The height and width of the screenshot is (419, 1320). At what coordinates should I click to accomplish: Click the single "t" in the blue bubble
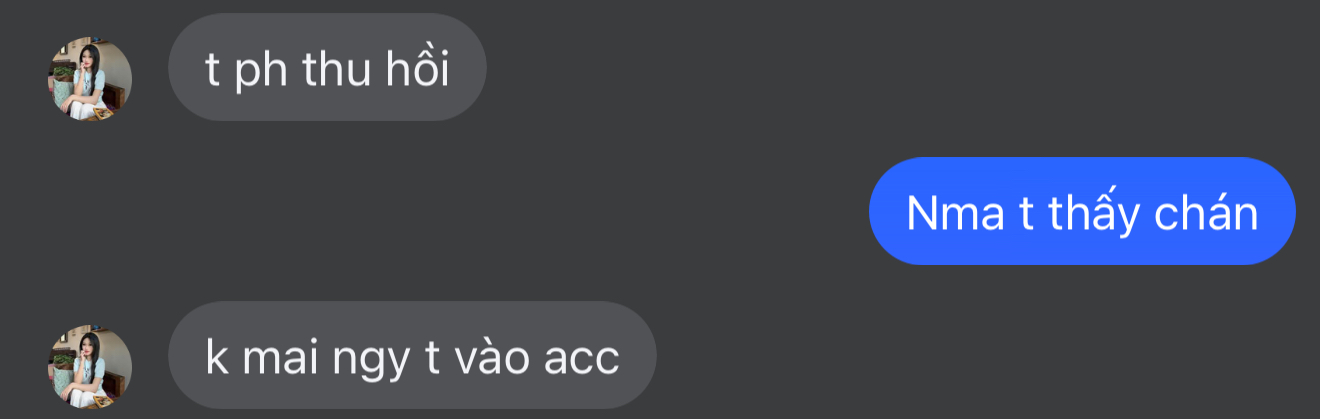coord(1026,214)
